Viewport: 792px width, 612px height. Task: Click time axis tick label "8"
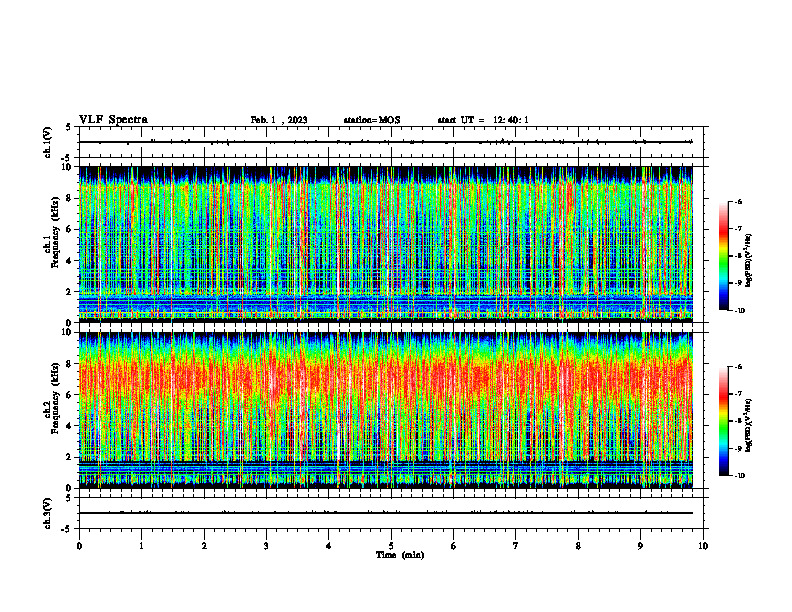578,546
